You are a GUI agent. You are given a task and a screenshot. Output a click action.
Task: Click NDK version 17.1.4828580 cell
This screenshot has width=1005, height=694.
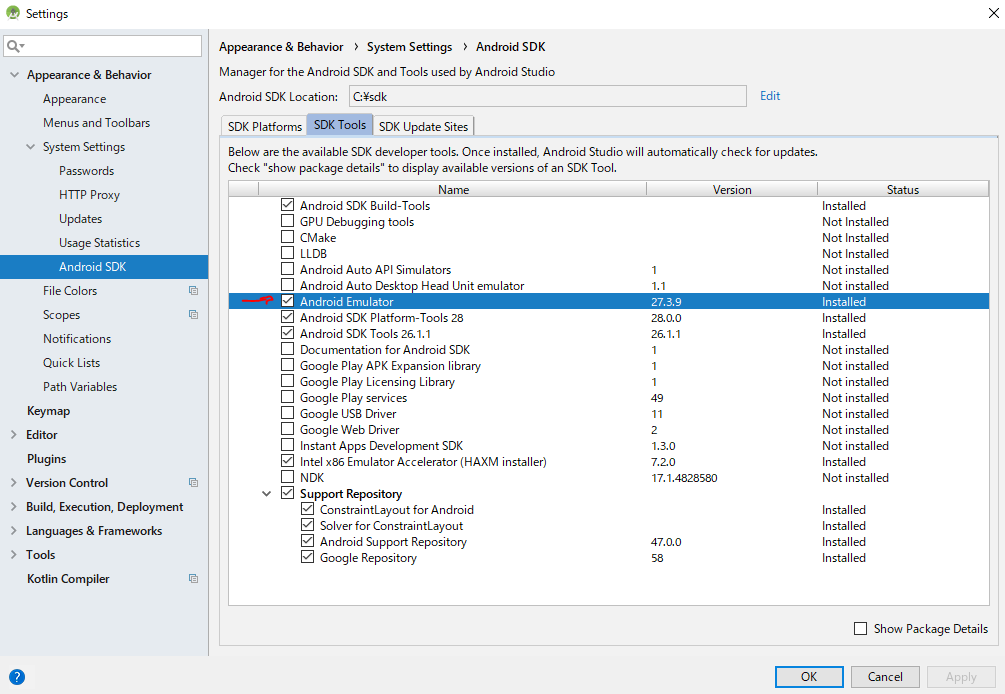(x=684, y=477)
